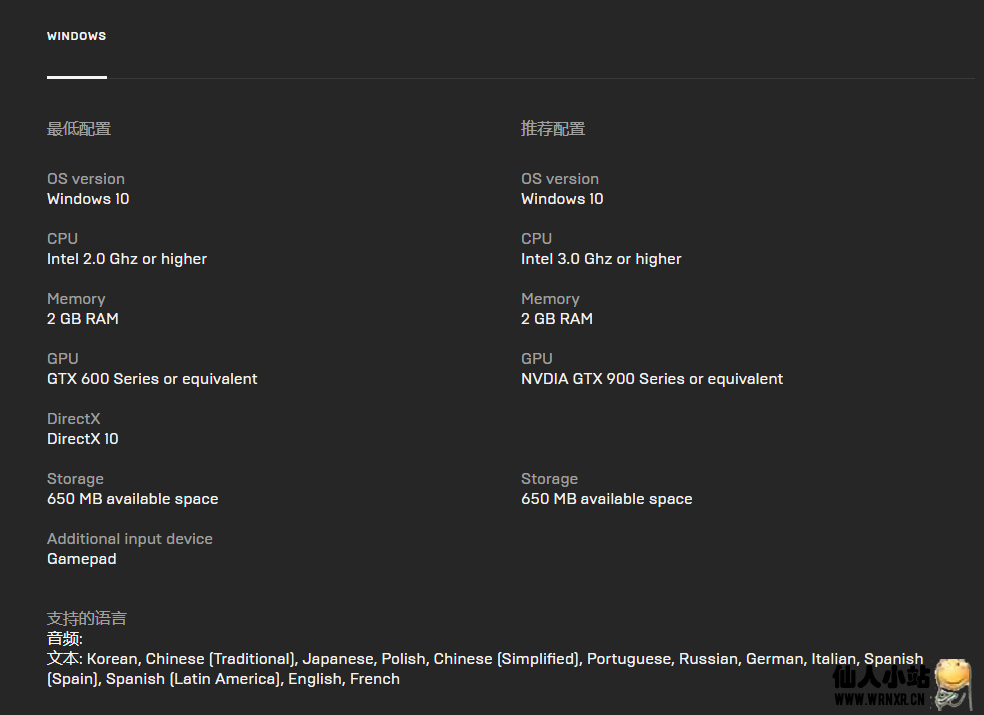Click the 最低配置 heading
This screenshot has height=715, width=984.
point(79,129)
